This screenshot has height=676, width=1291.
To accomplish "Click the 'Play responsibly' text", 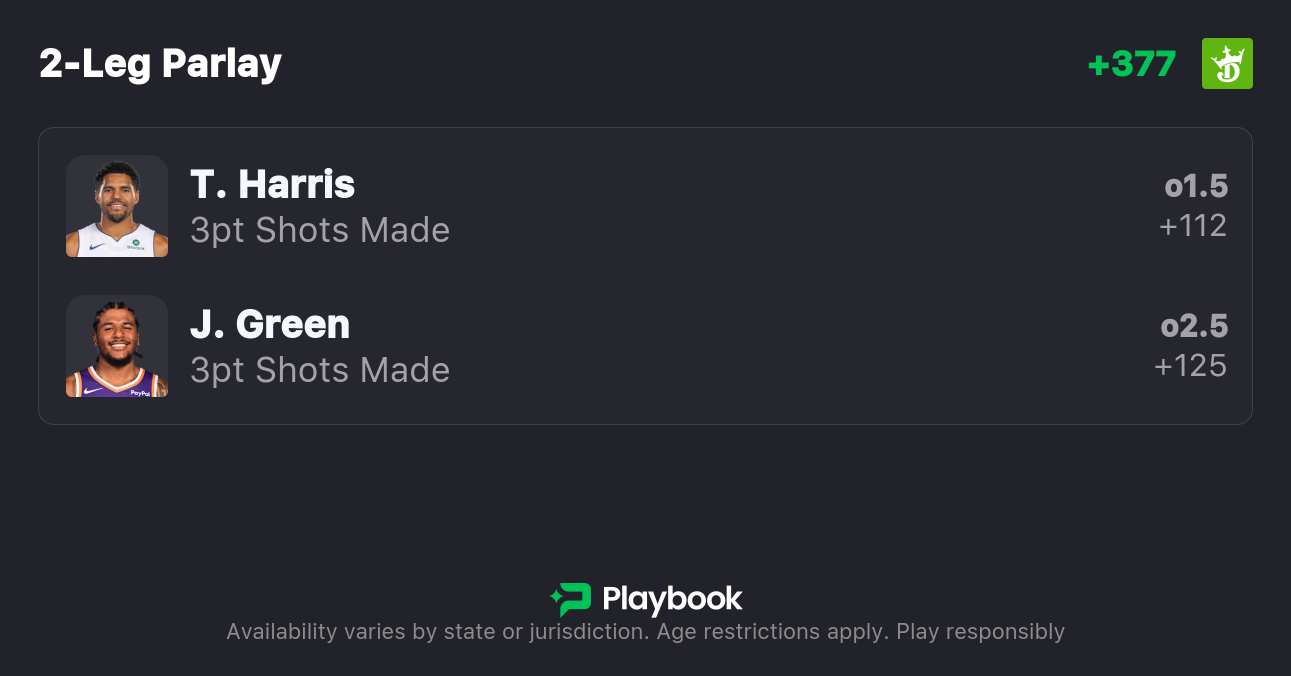I will 980,632.
